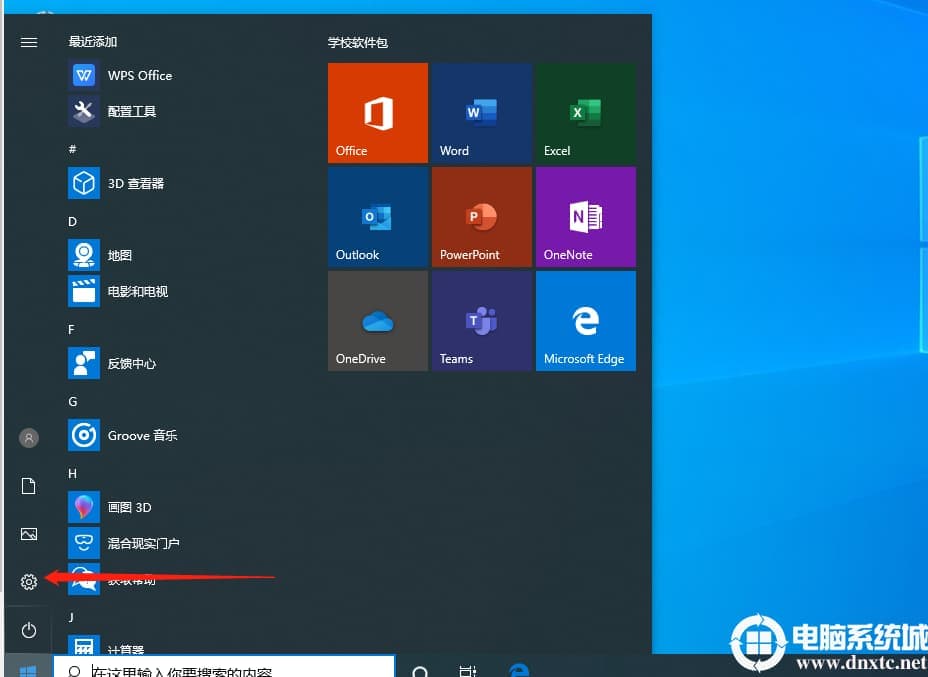This screenshot has height=677, width=928.
Task: Open the Documents sidebar icon
Action: click(29, 486)
